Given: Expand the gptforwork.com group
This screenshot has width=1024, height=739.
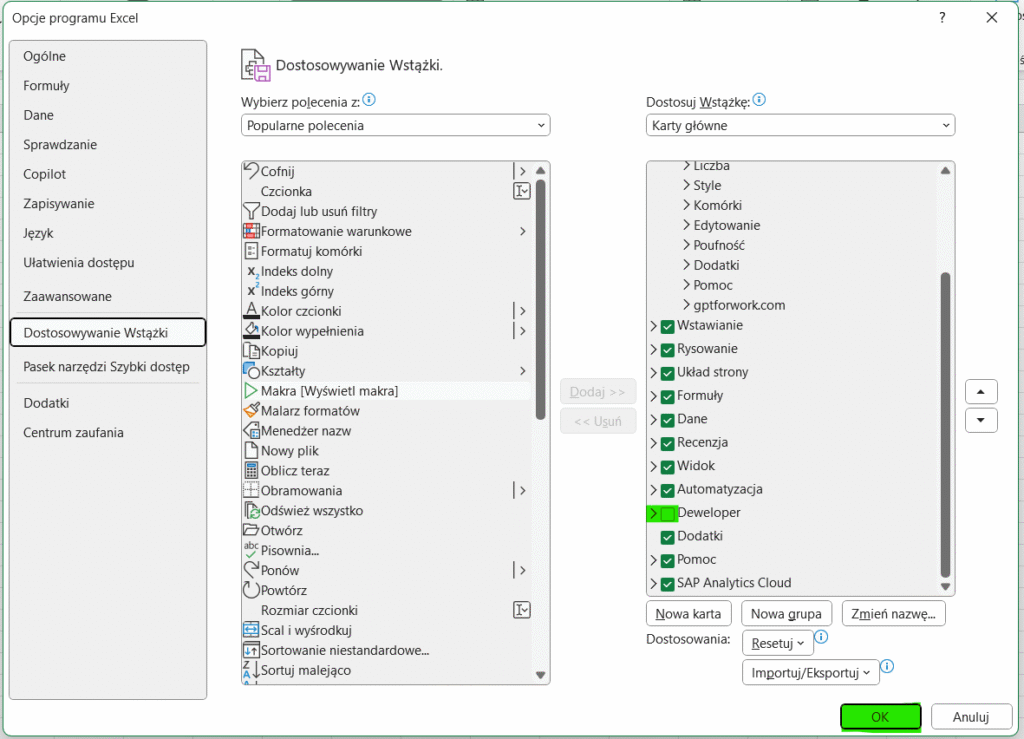Looking at the screenshot, I should (686, 305).
